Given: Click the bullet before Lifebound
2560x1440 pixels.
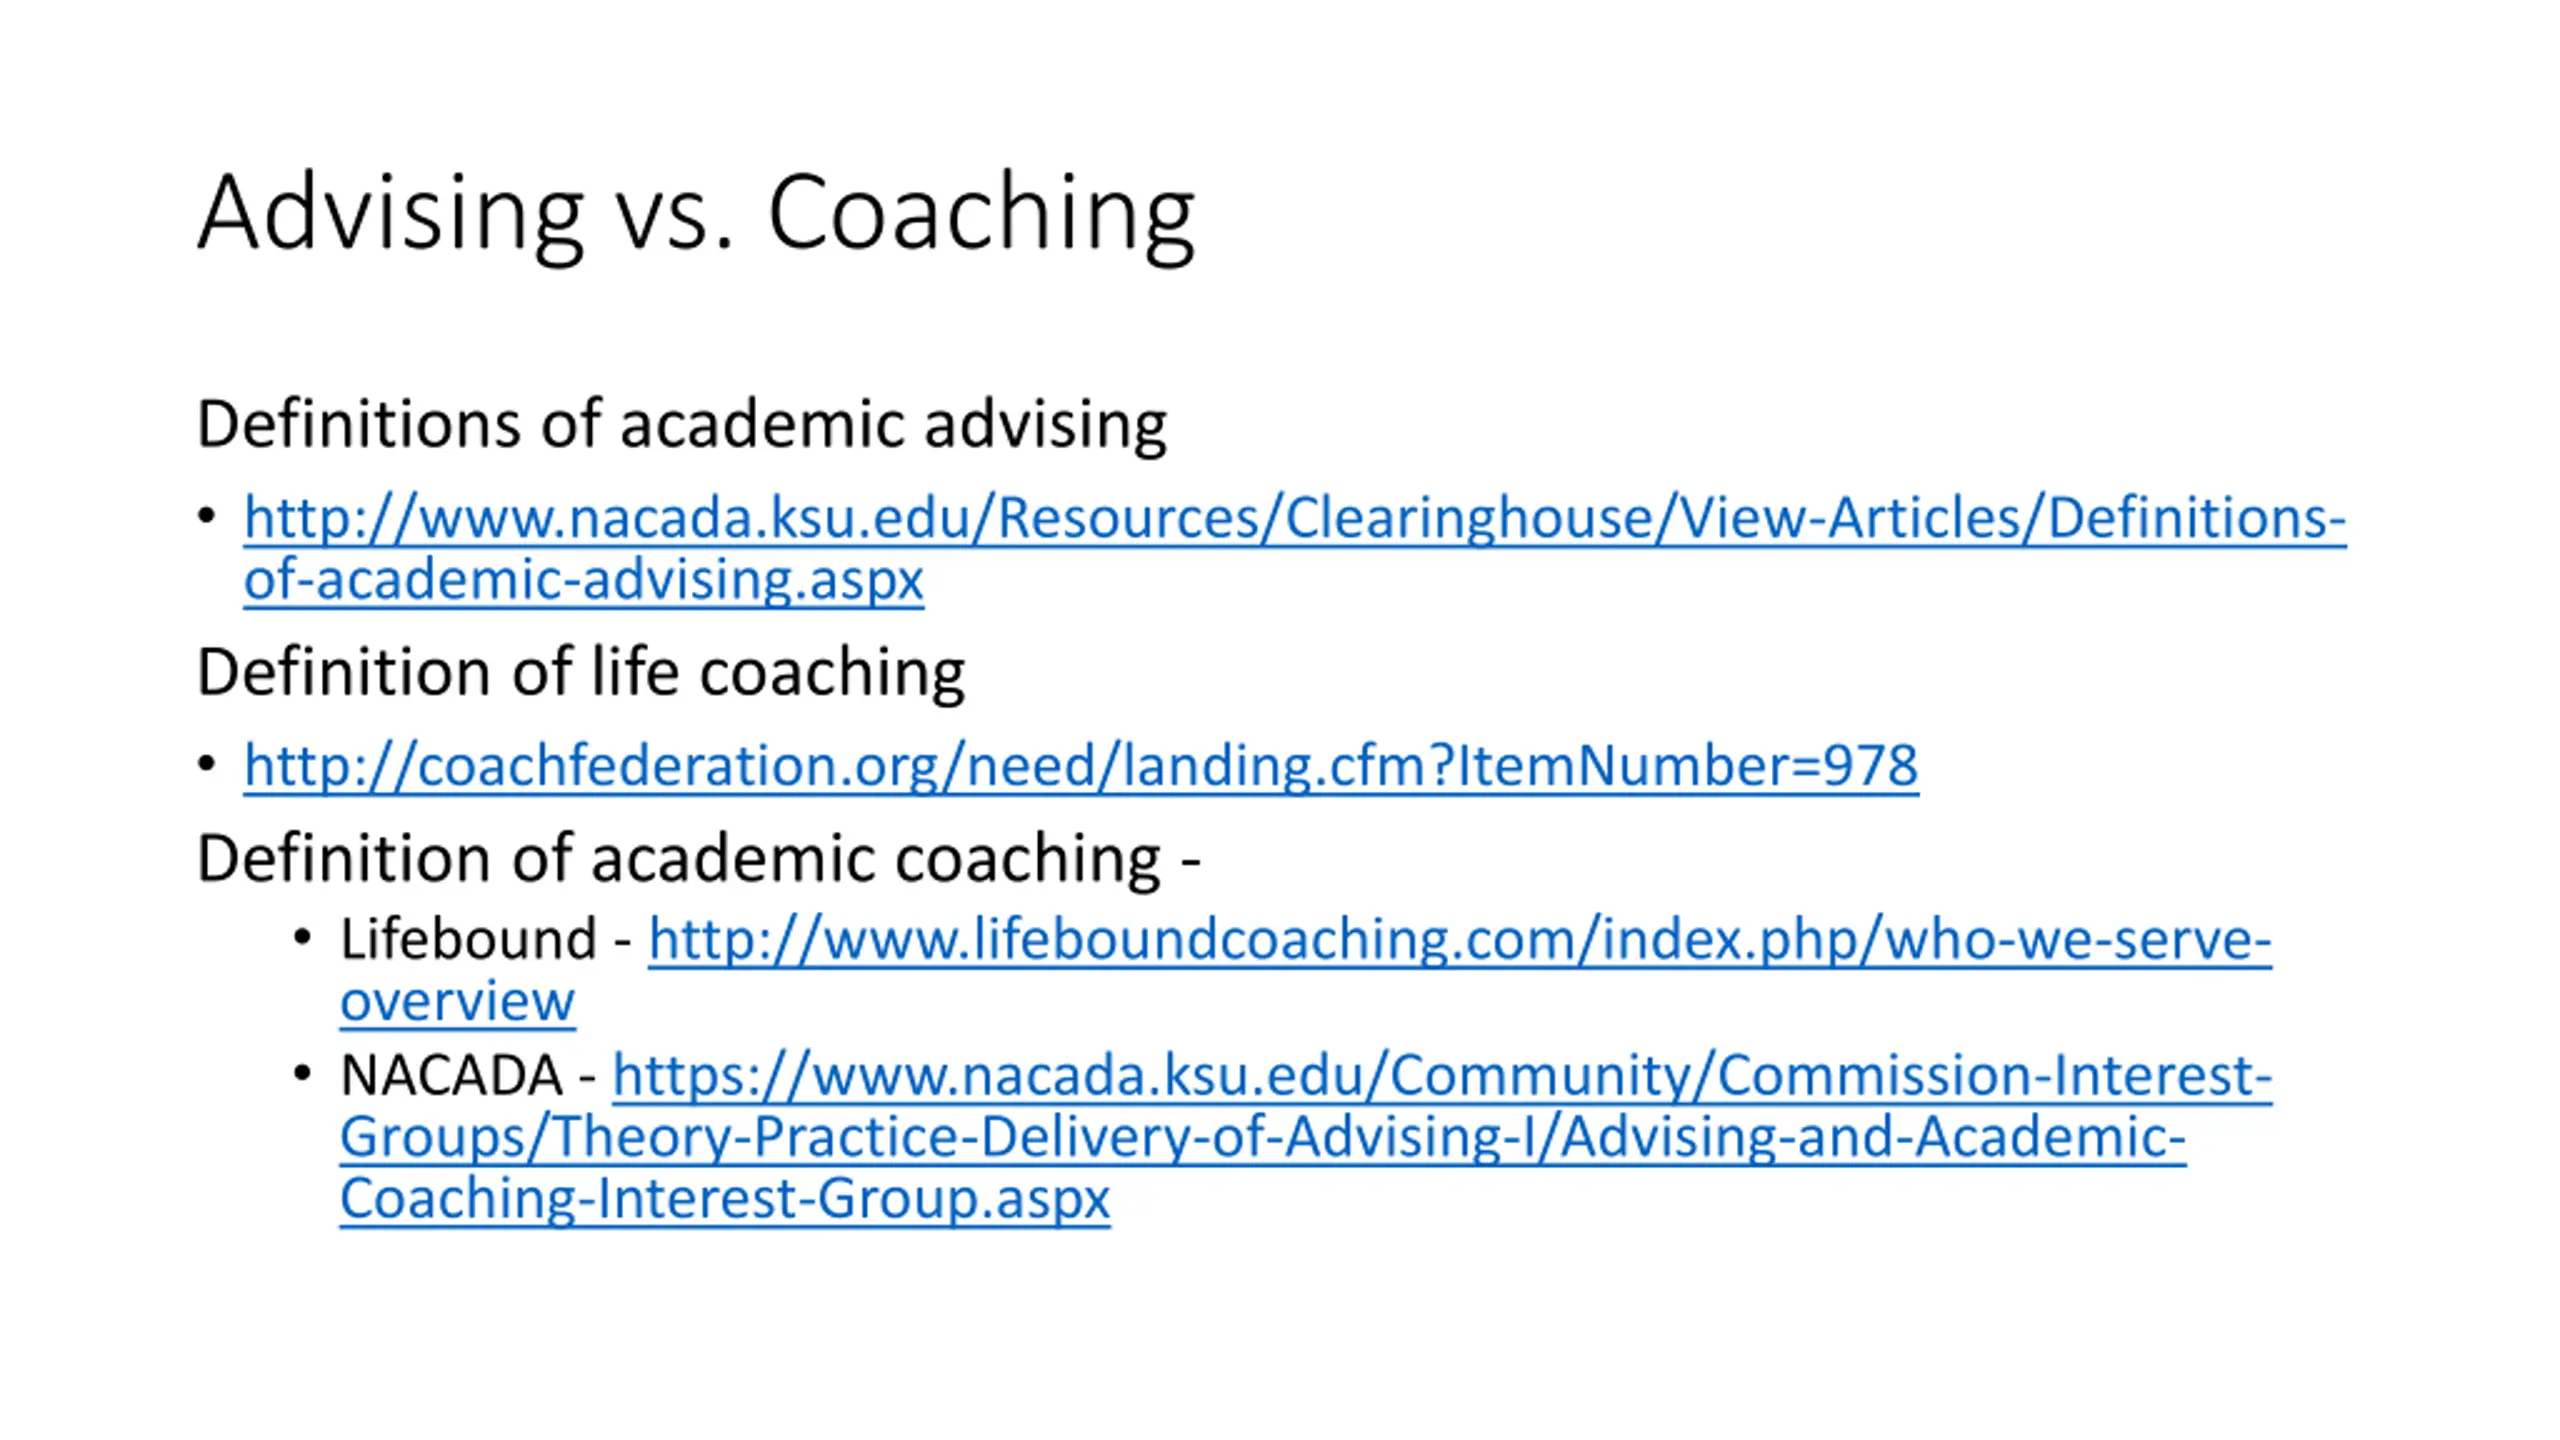Looking at the screenshot, I should pos(303,937).
